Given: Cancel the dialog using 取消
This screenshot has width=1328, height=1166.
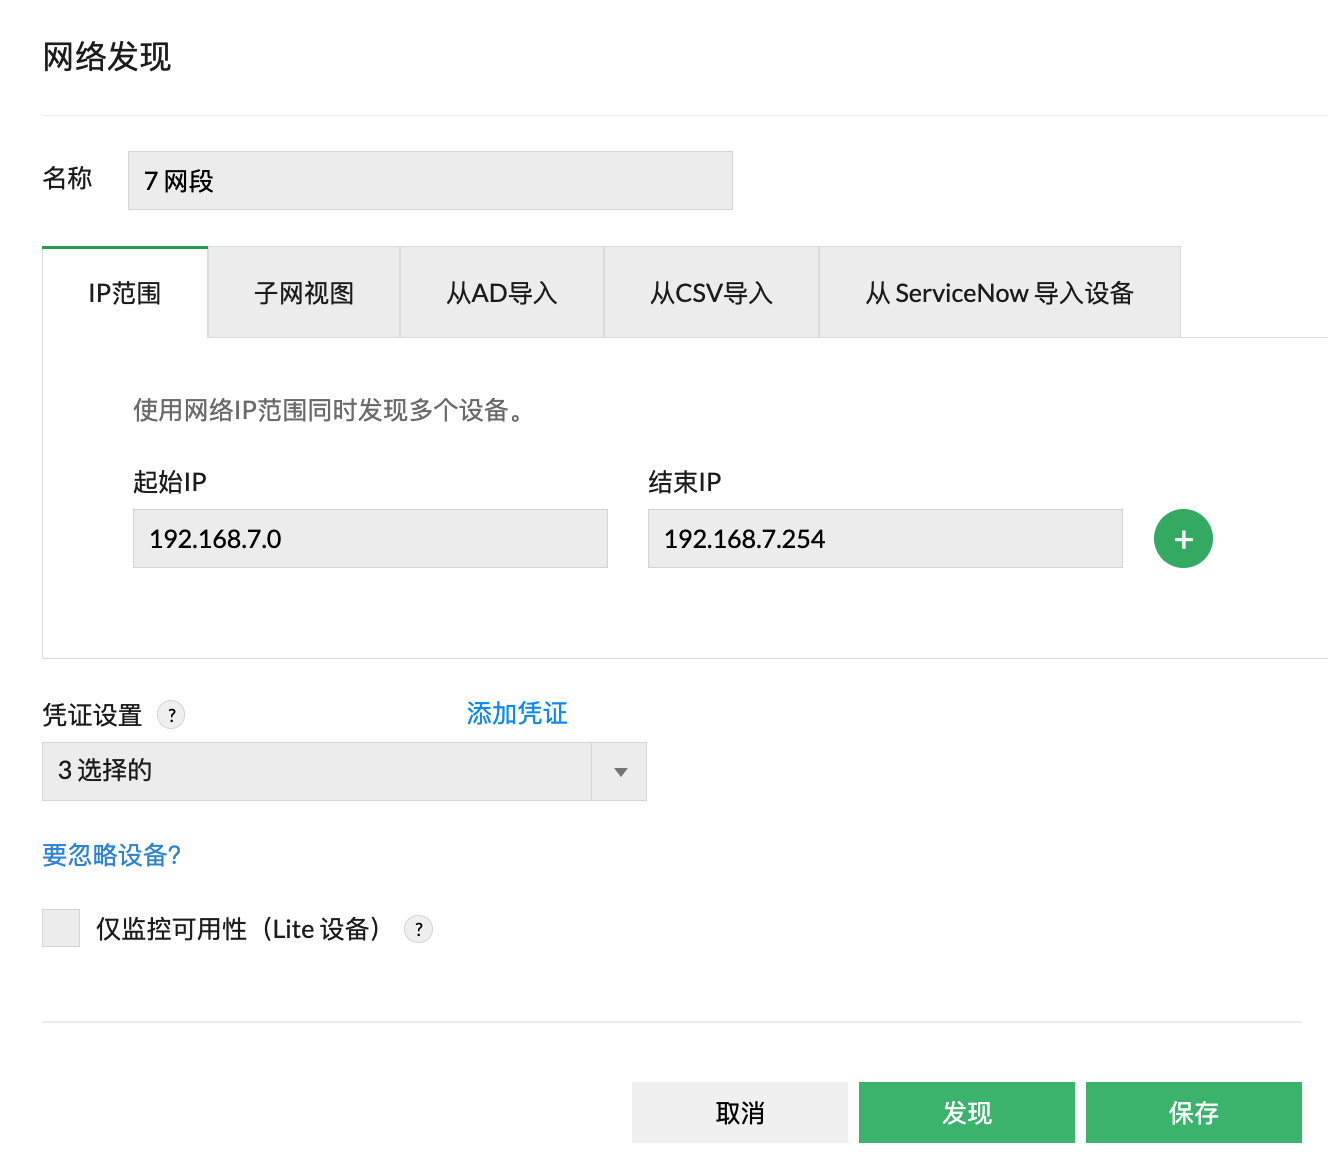Looking at the screenshot, I should pyautogui.click(x=739, y=1112).
